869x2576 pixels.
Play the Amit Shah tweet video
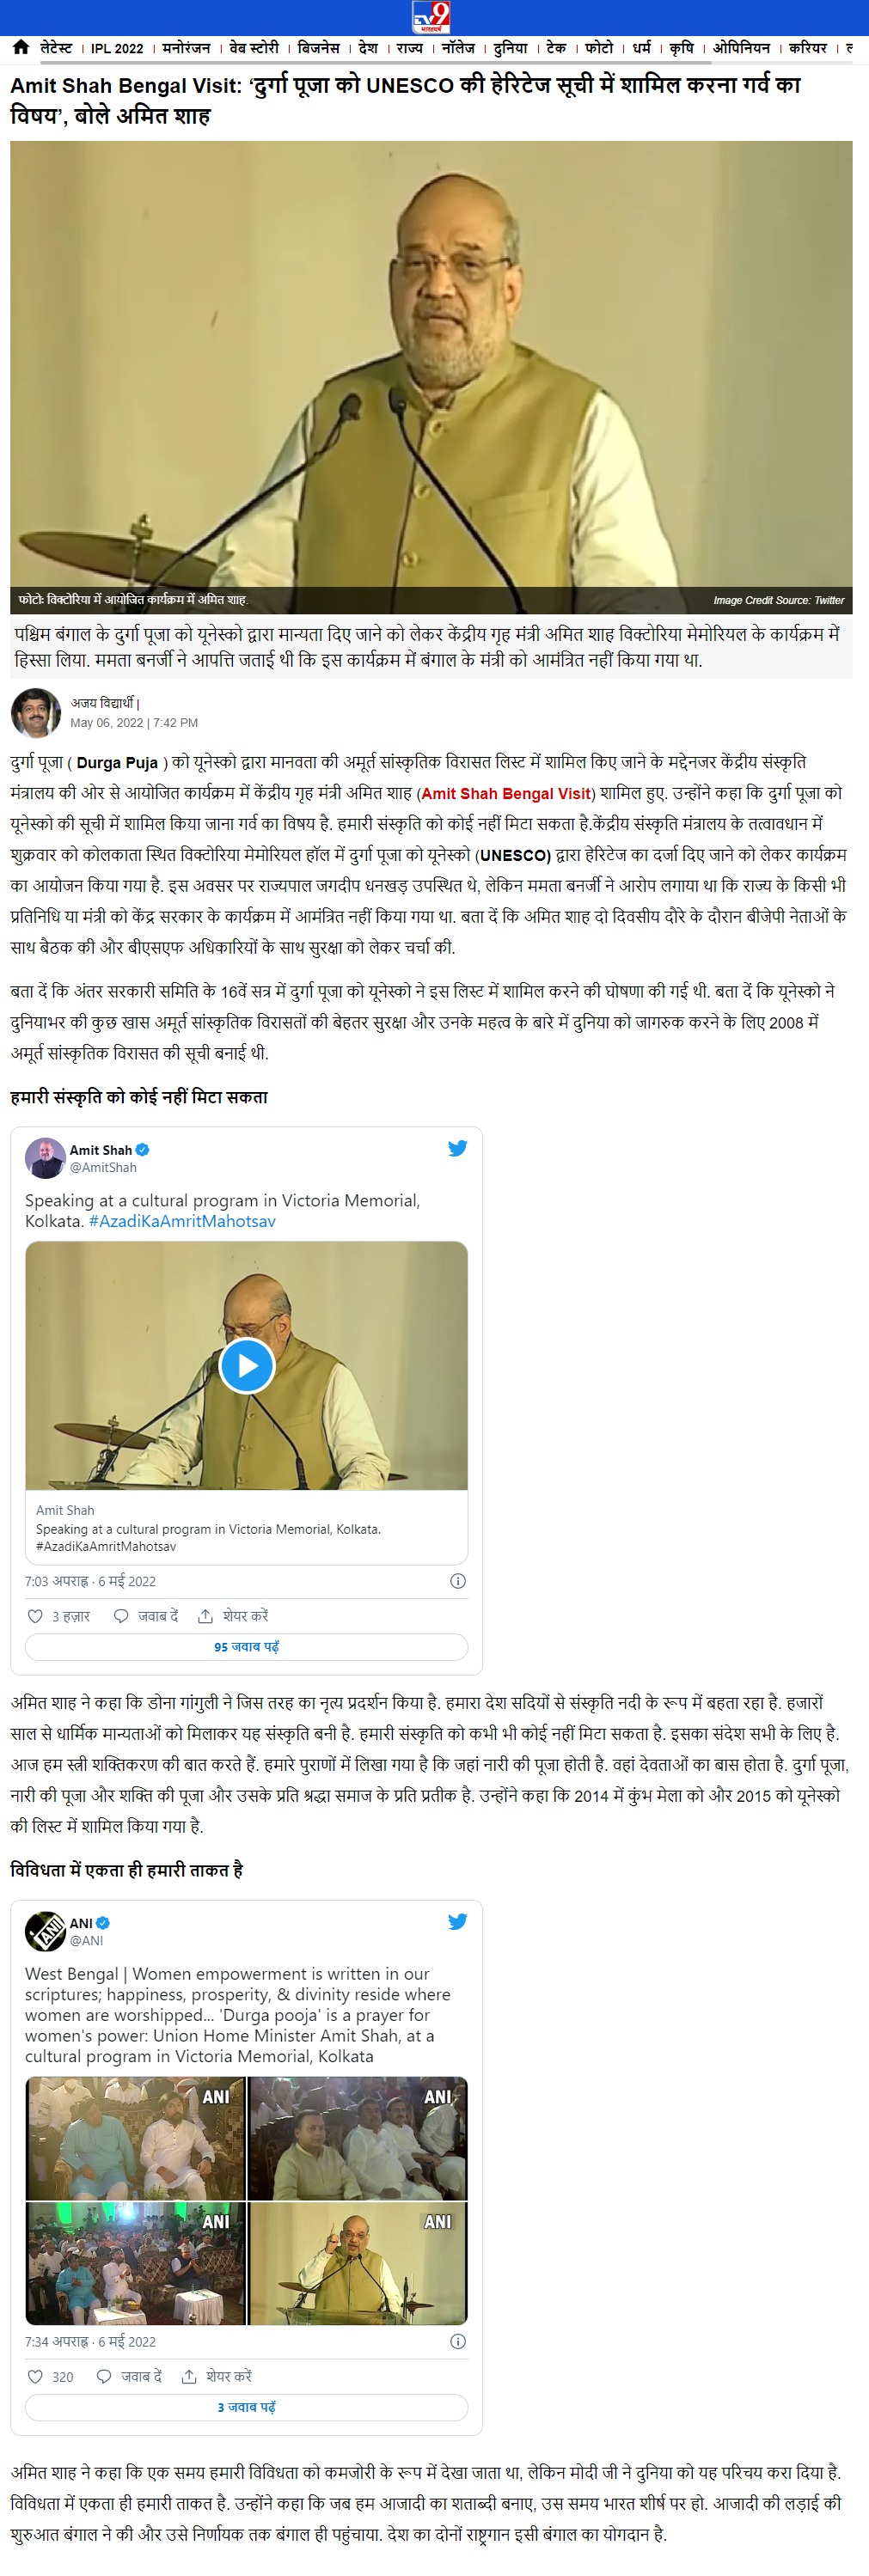[246, 1365]
